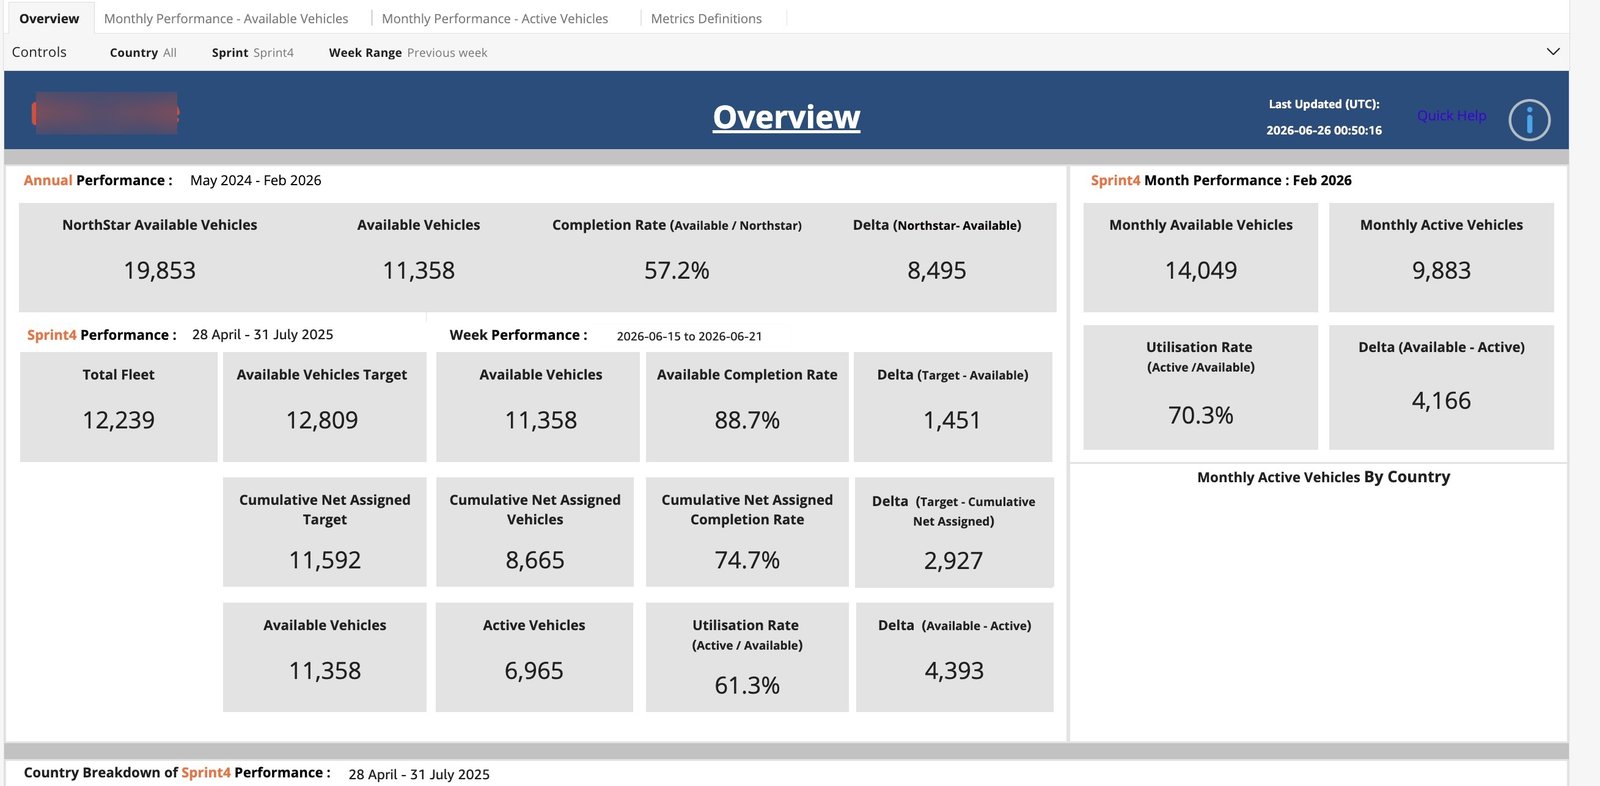Select the monthly Utilisation Rate value 70.3%
Image resolution: width=1600 pixels, height=786 pixels.
pyautogui.click(x=1201, y=415)
